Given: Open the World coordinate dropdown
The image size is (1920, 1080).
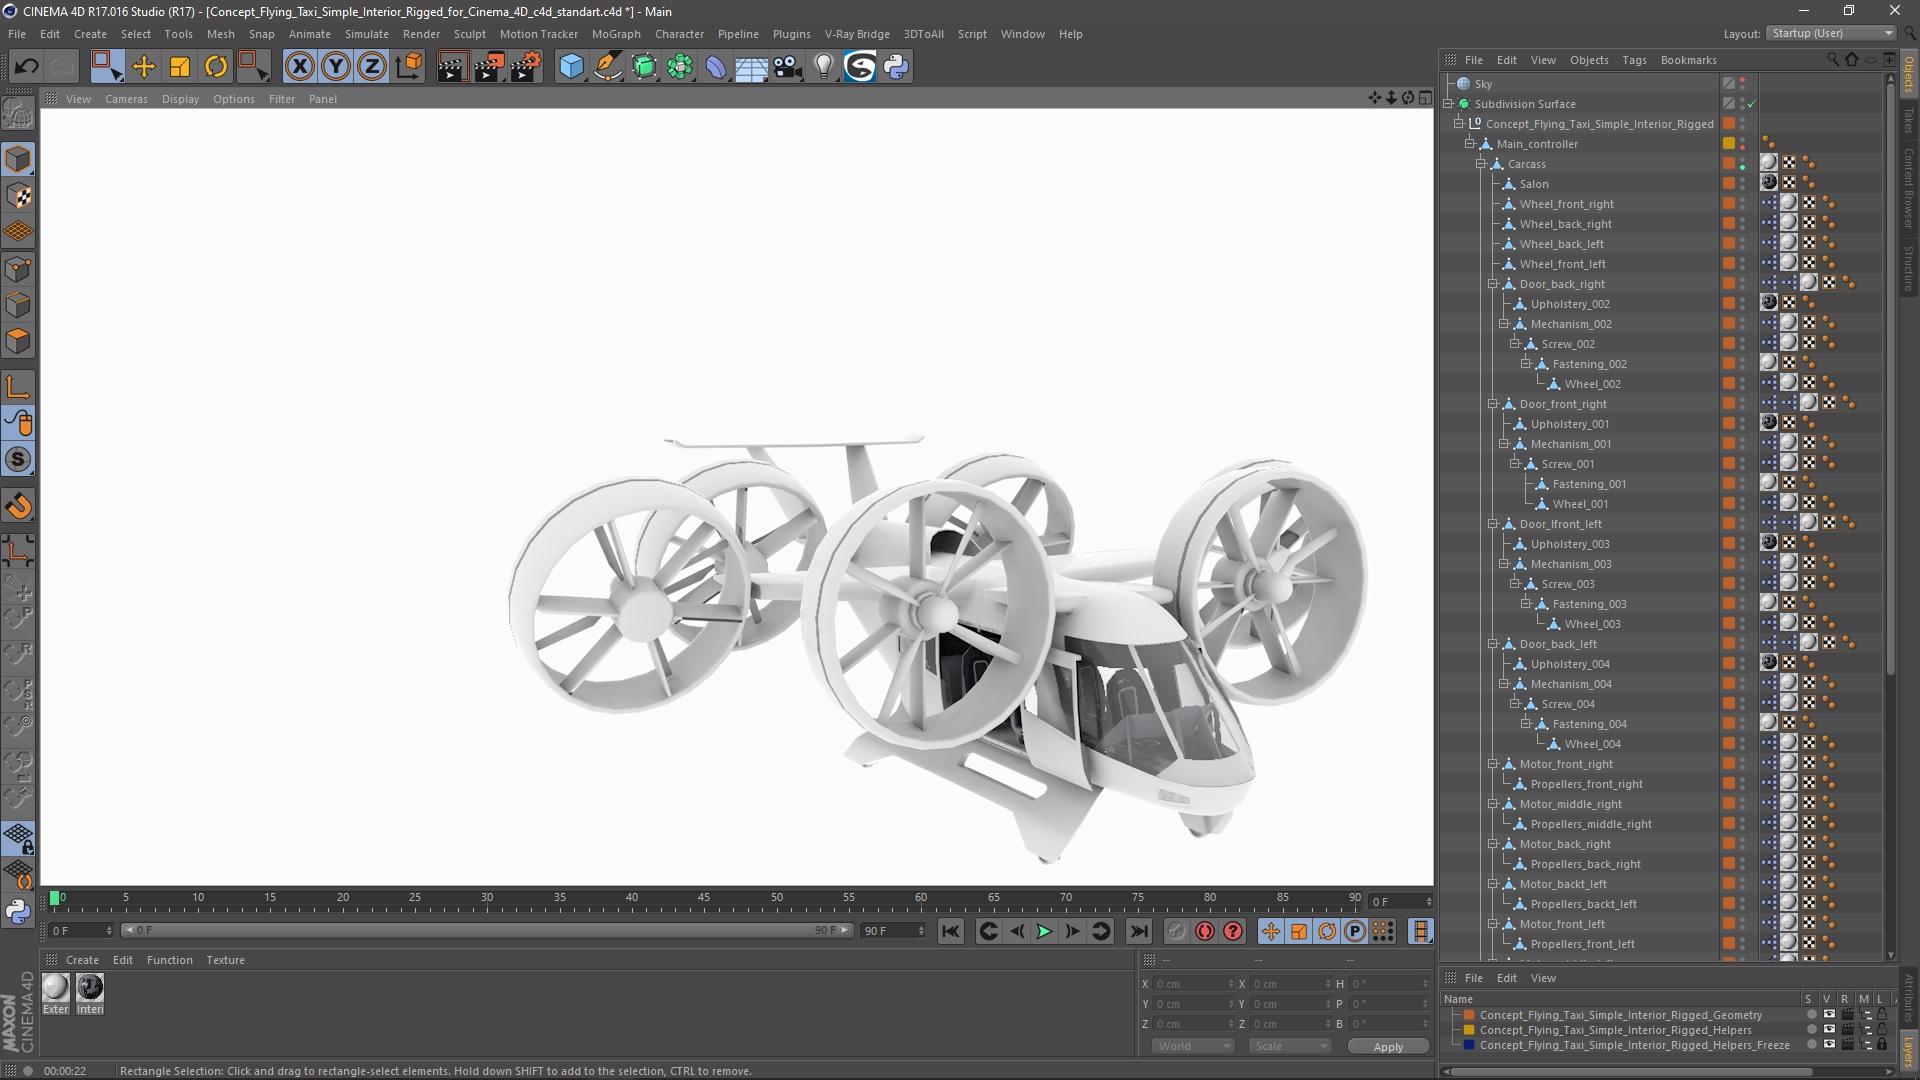Looking at the screenshot, I should click(x=1194, y=1046).
